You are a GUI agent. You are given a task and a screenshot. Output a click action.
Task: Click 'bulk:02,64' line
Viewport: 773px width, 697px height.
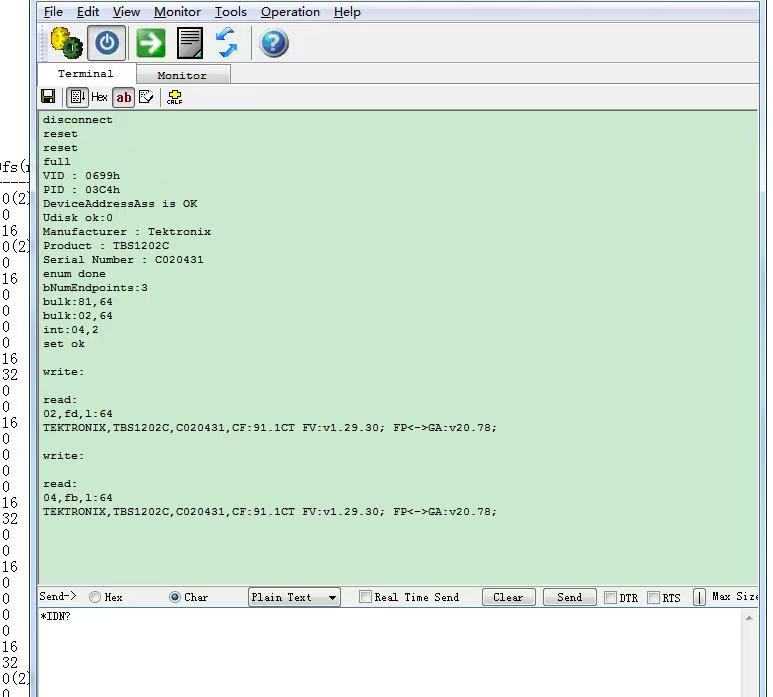[x=78, y=315]
